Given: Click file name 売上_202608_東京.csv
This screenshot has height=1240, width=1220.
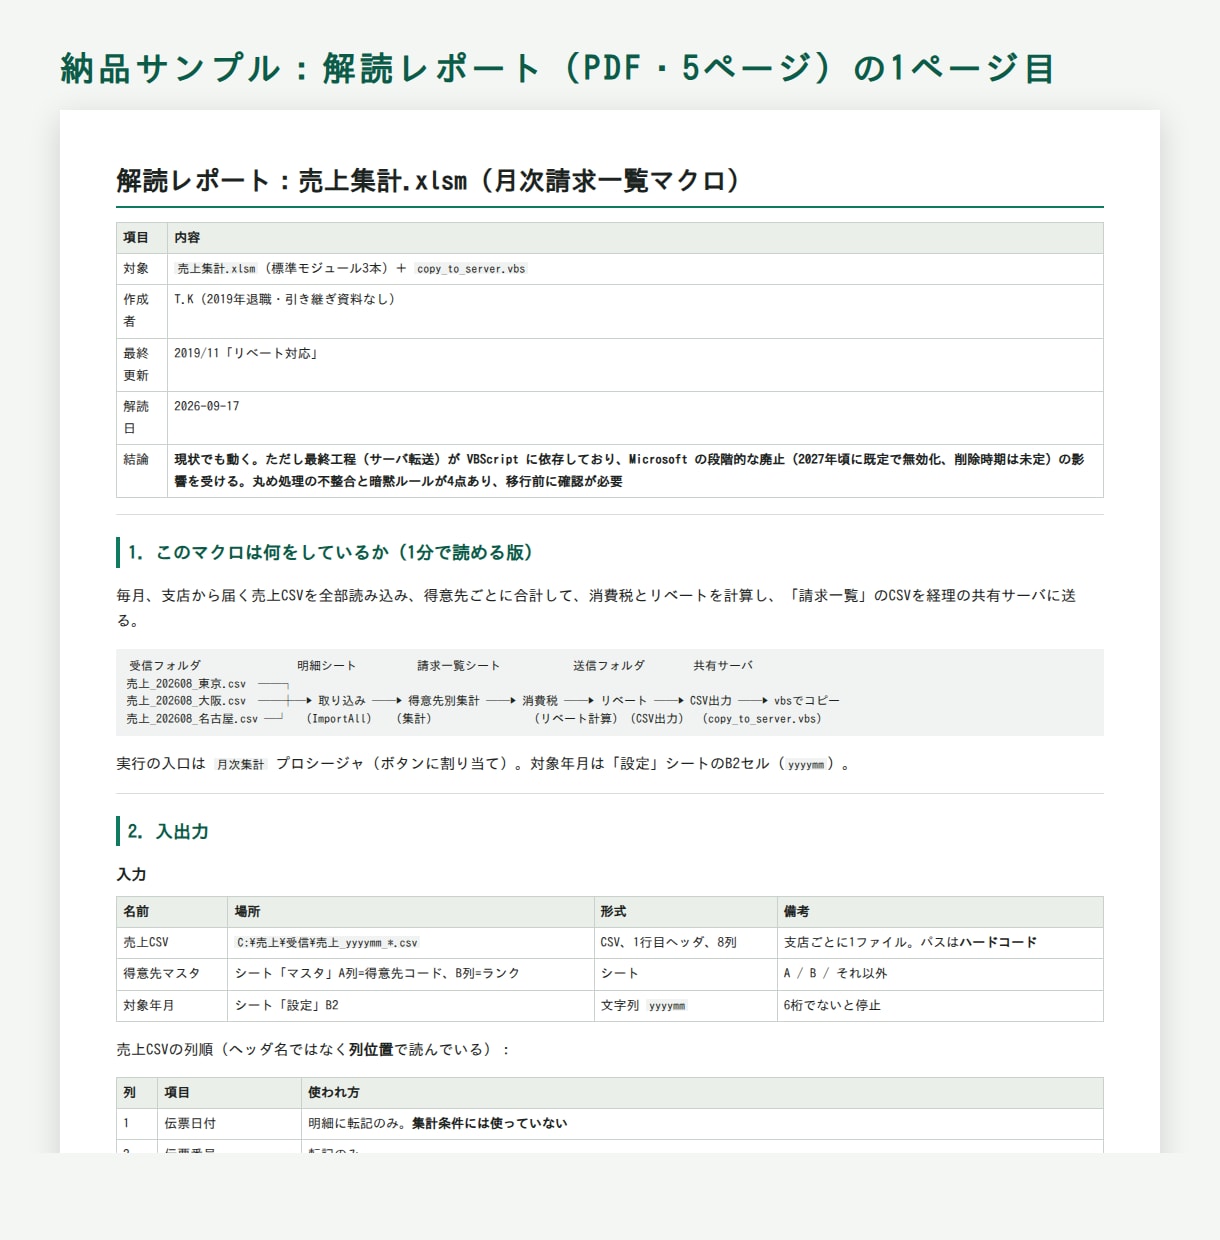Looking at the screenshot, I should tap(186, 684).
